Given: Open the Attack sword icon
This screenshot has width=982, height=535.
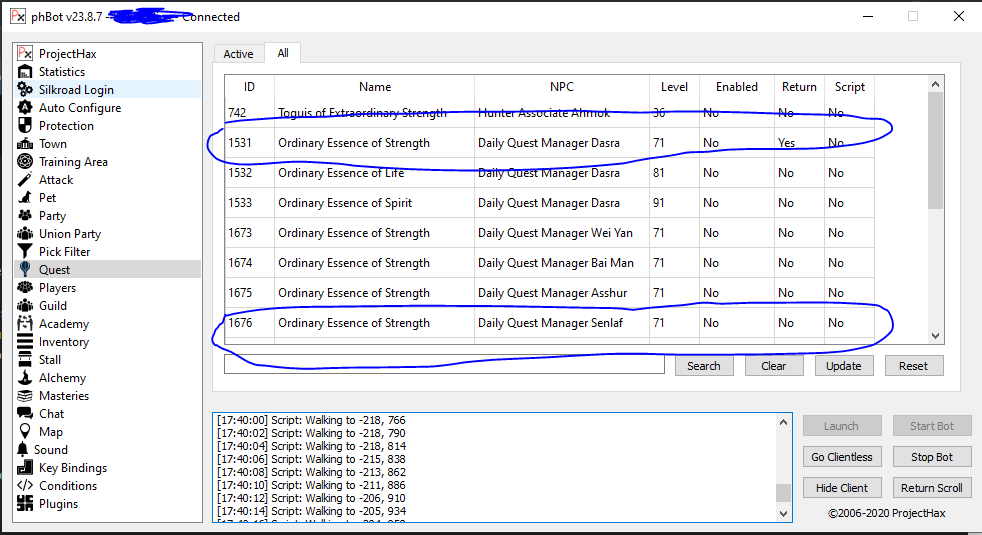Looking at the screenshot, I should [26, 180].
